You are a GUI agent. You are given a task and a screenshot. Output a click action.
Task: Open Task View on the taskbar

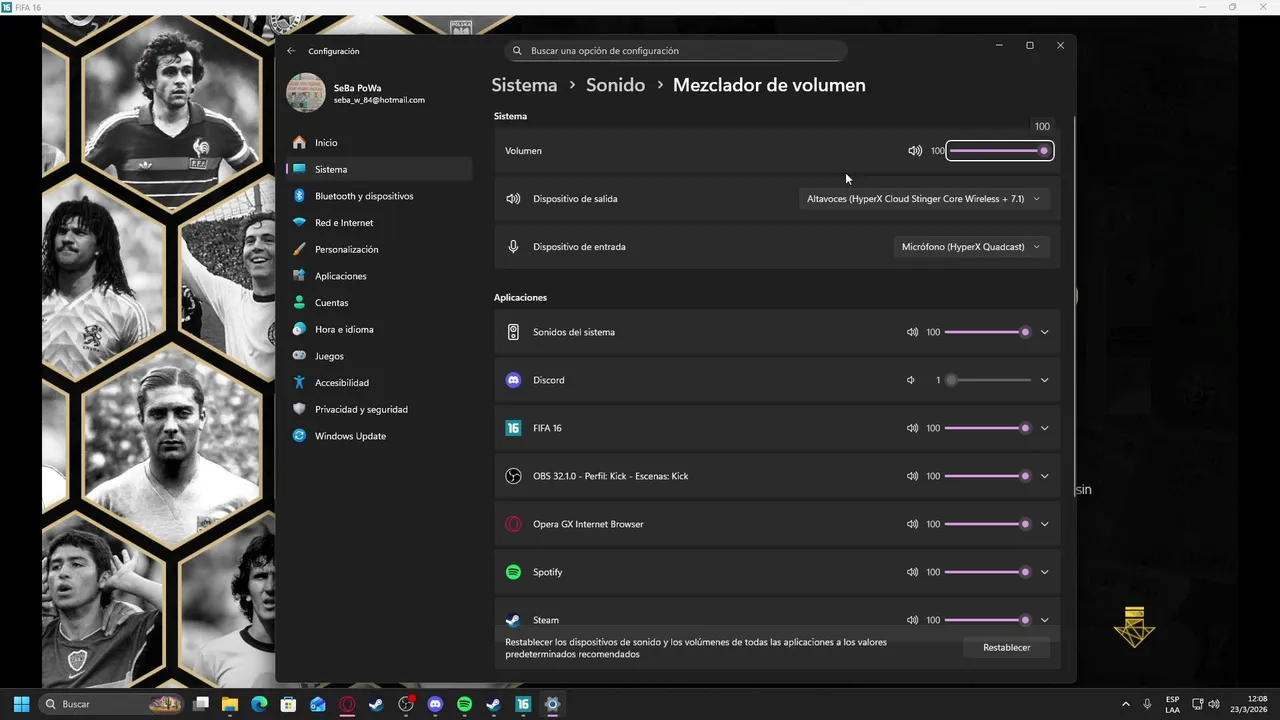tap(201, 704)
